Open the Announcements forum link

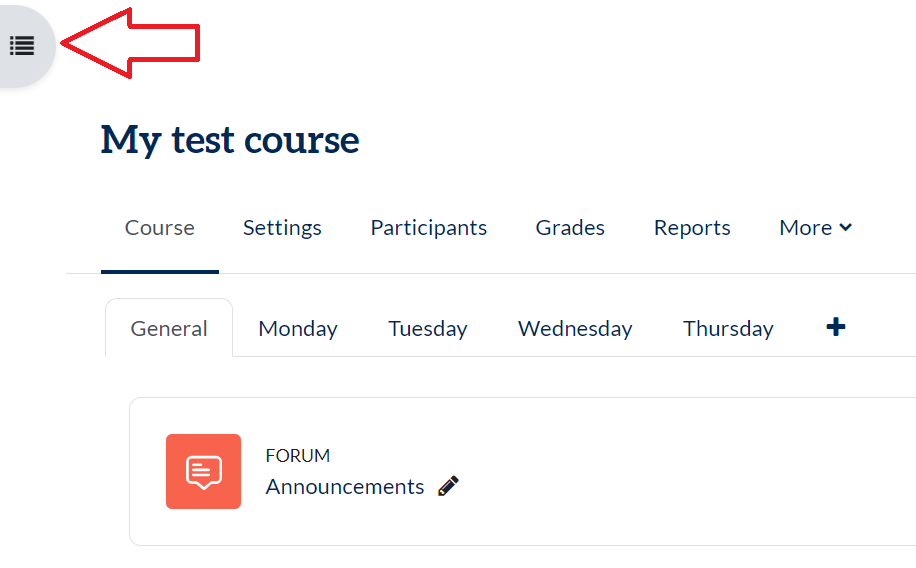(x=345, y=487)
